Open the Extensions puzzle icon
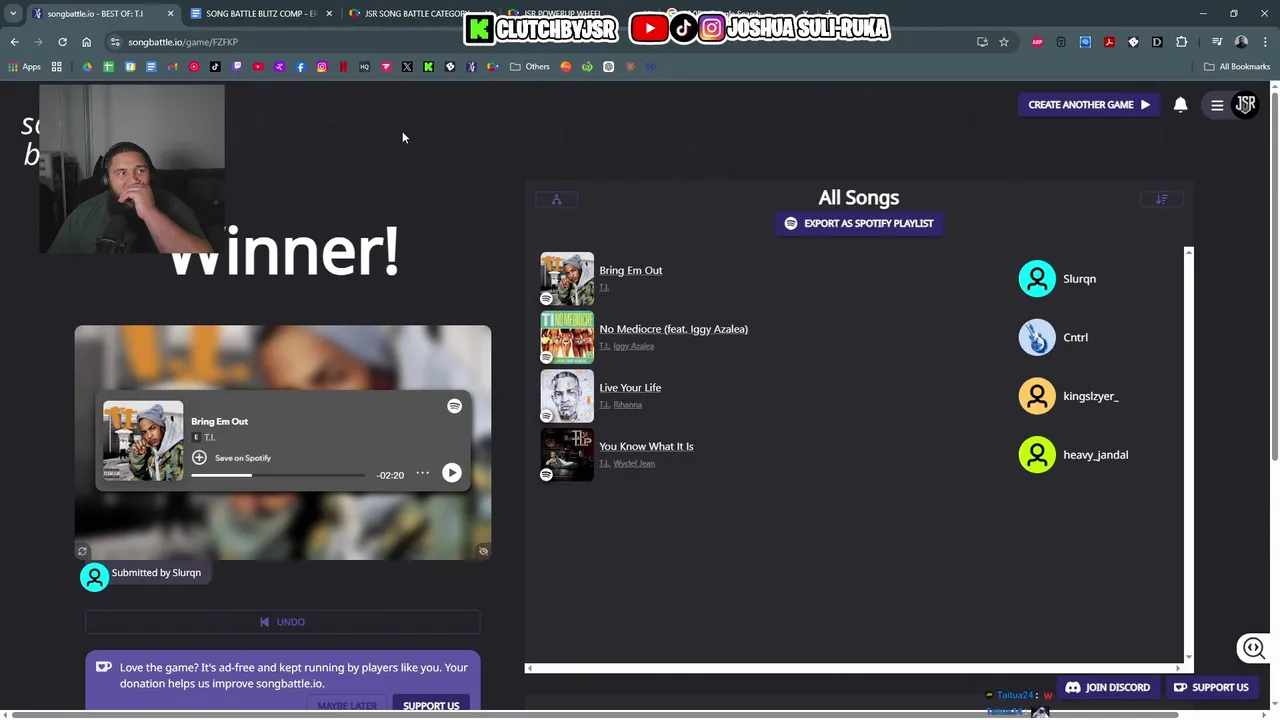 click(x=1181, y=42)
